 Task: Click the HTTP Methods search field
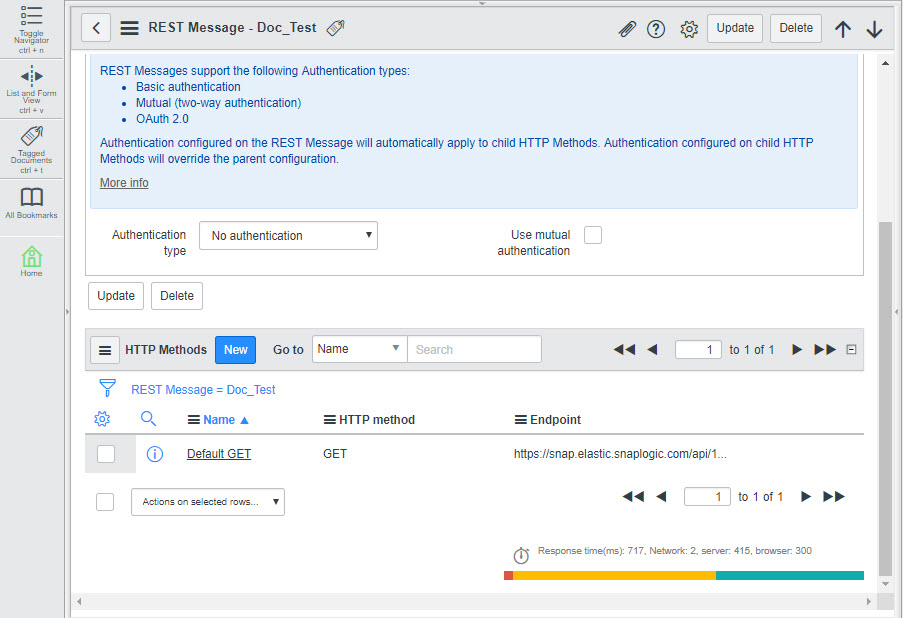point(474,350)
